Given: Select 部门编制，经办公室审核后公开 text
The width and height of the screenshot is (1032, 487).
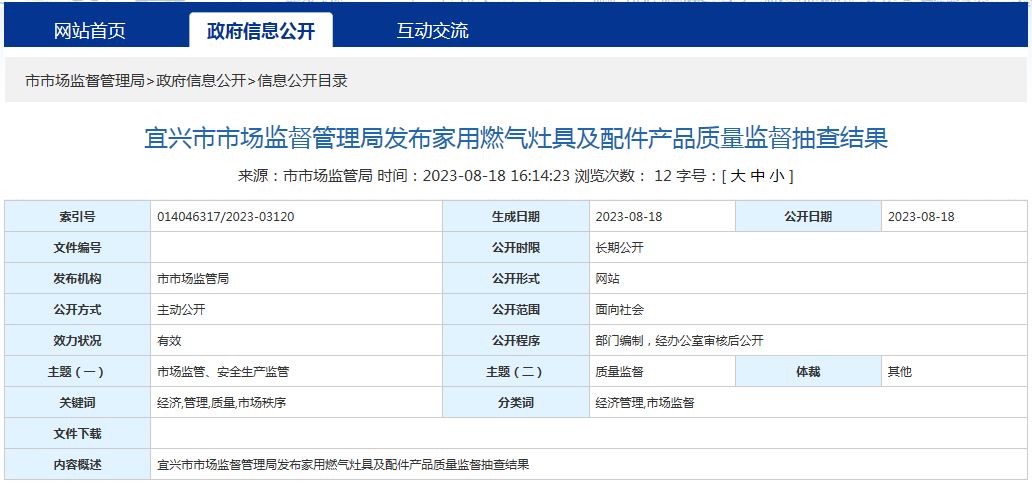Looking at the screenshot, I should coord(679,341).
